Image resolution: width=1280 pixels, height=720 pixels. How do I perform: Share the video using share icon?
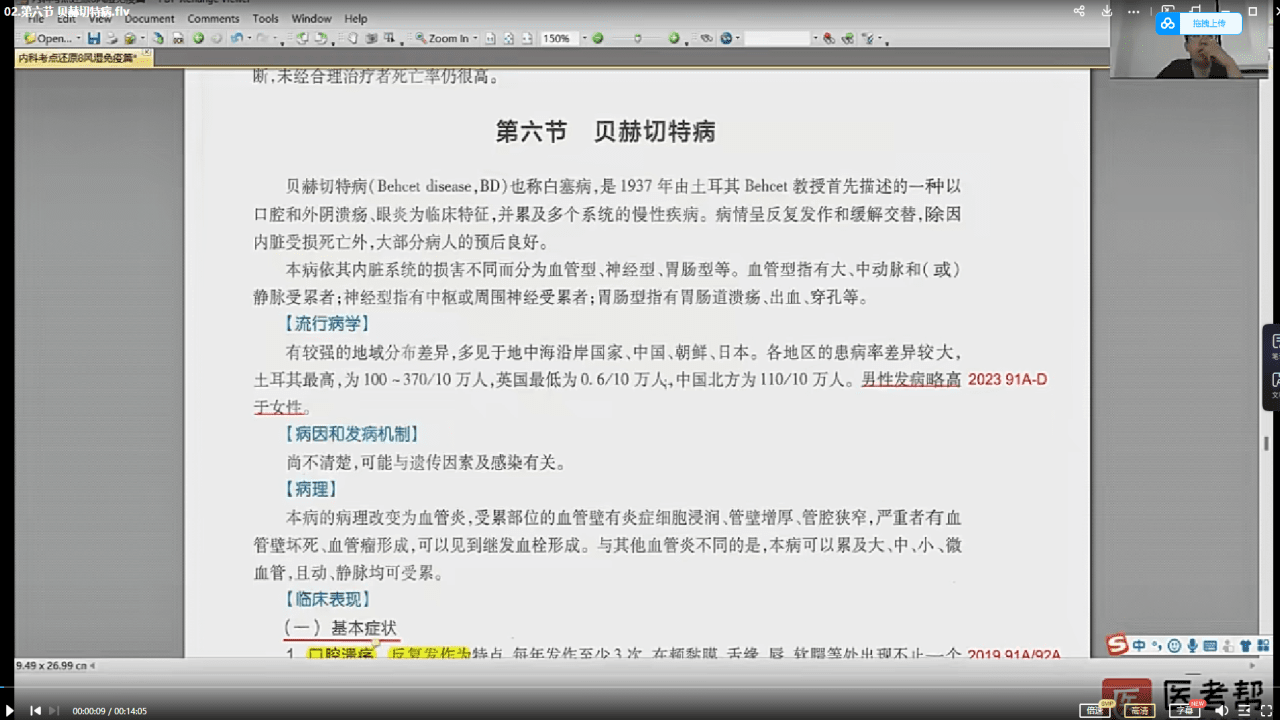(x=1079, y=11)
